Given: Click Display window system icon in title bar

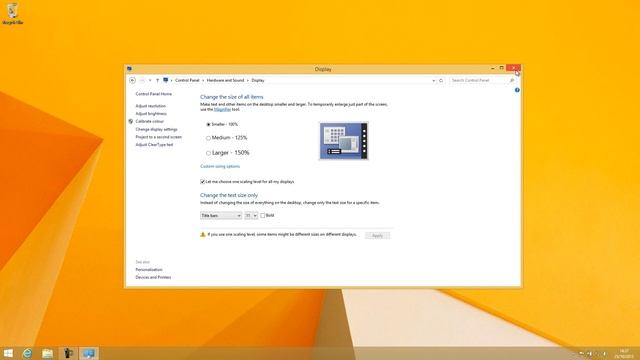Looking at the screenshot, I should pos(129,69).
